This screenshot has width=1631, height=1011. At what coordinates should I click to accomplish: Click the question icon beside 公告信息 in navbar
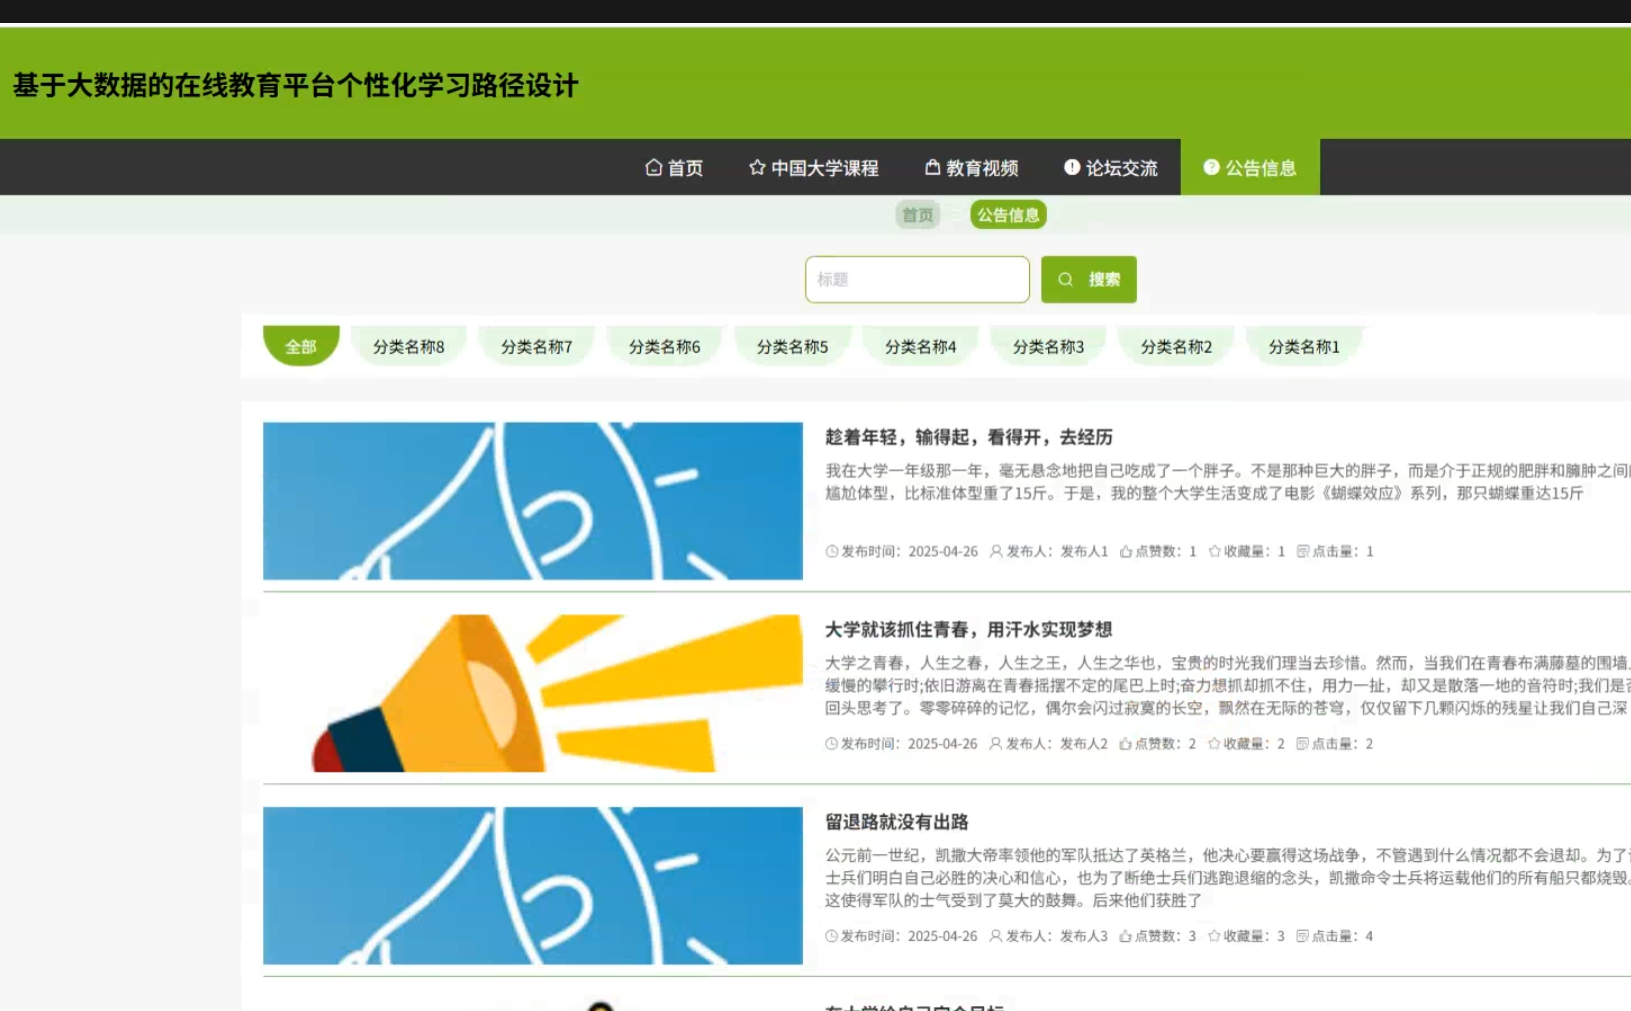[x=1211, y=167]
